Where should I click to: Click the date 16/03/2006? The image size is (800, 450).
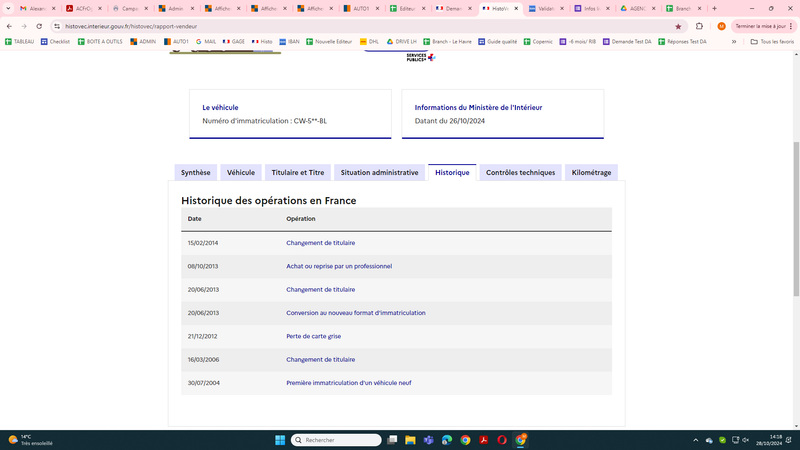[x=203, y=360]
